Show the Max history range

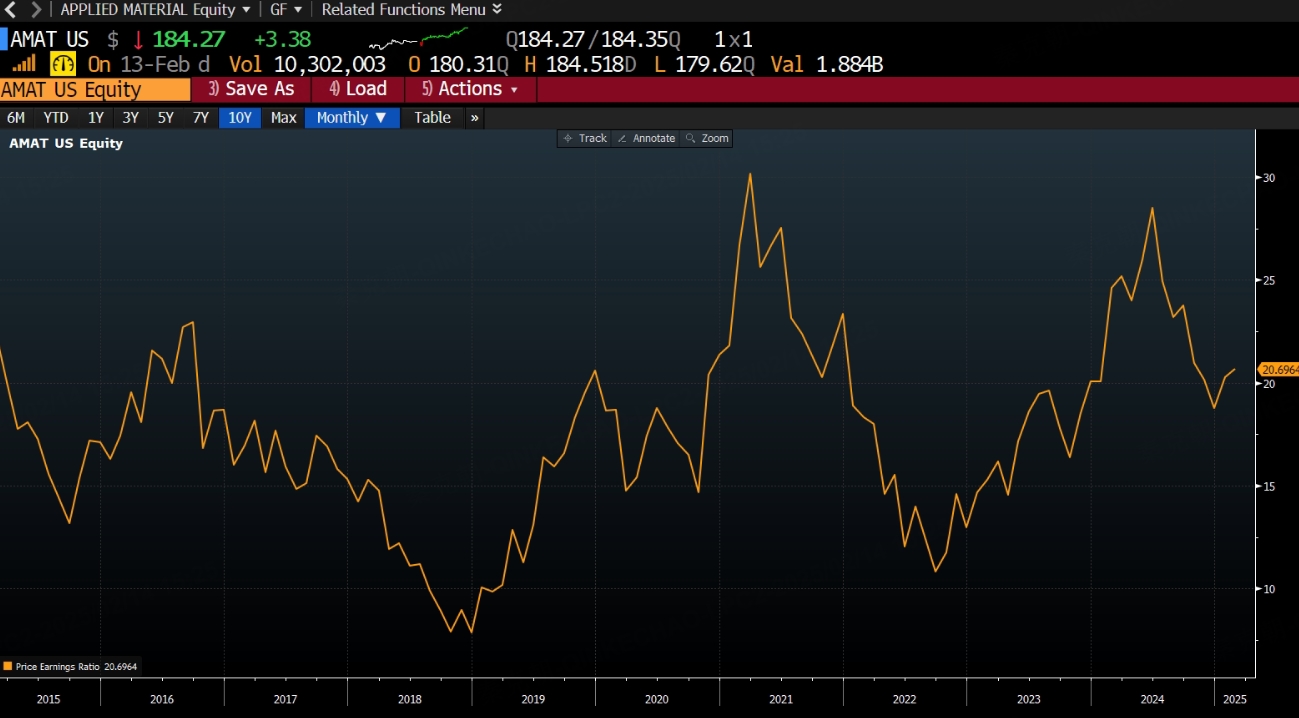click(x=284, y=117)
